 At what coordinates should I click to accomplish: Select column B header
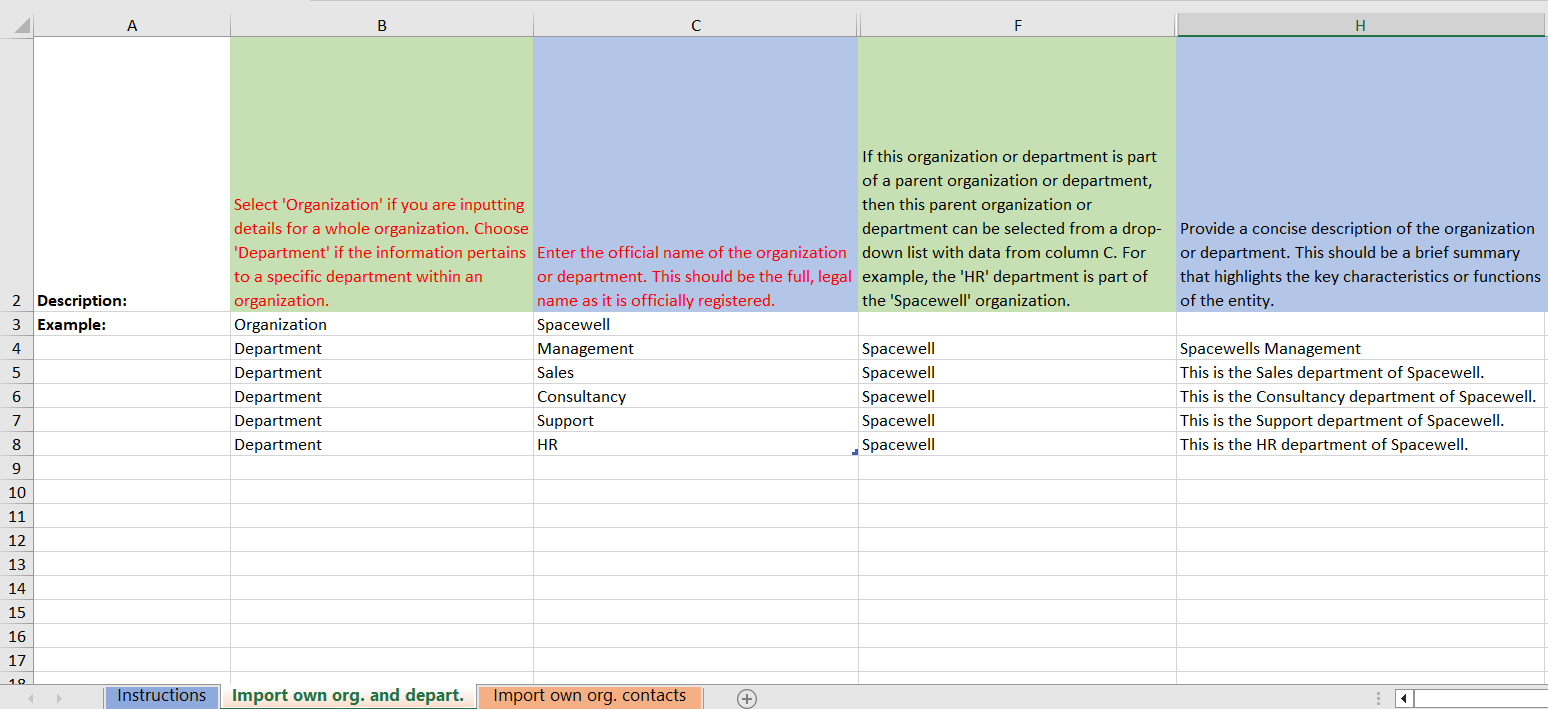pos(382,26)
